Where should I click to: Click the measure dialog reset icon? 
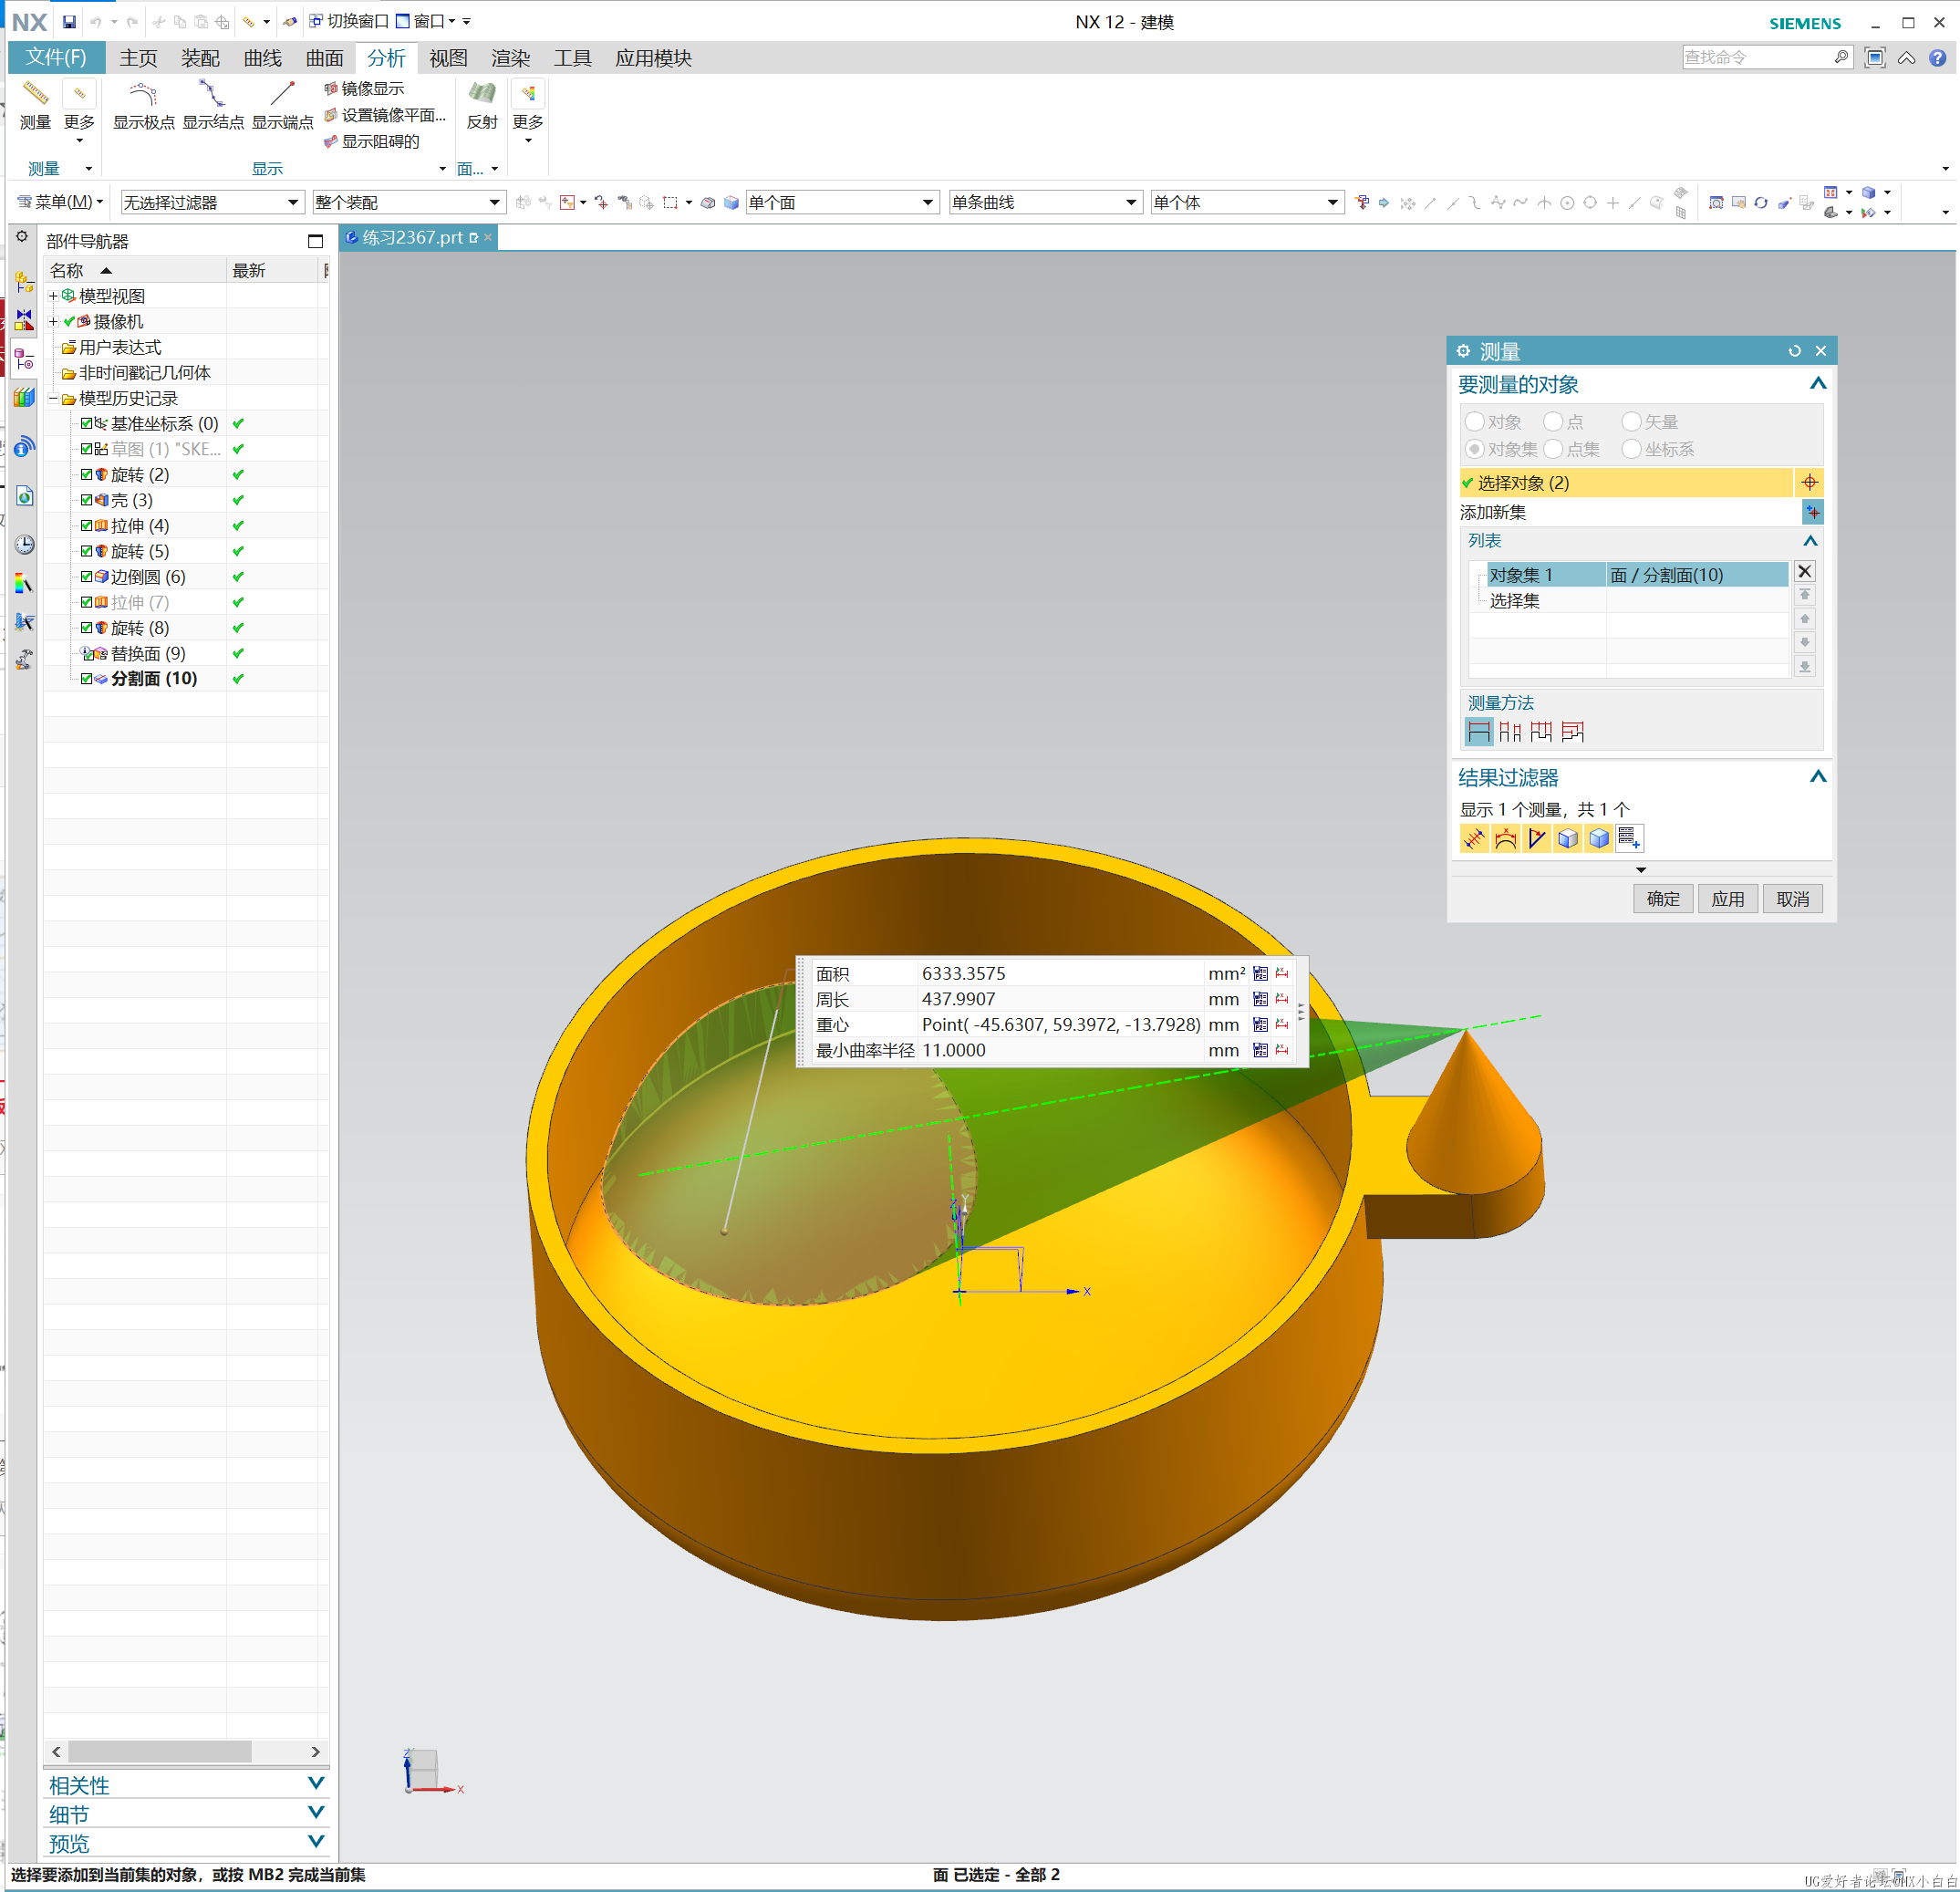pos(1794,351)
